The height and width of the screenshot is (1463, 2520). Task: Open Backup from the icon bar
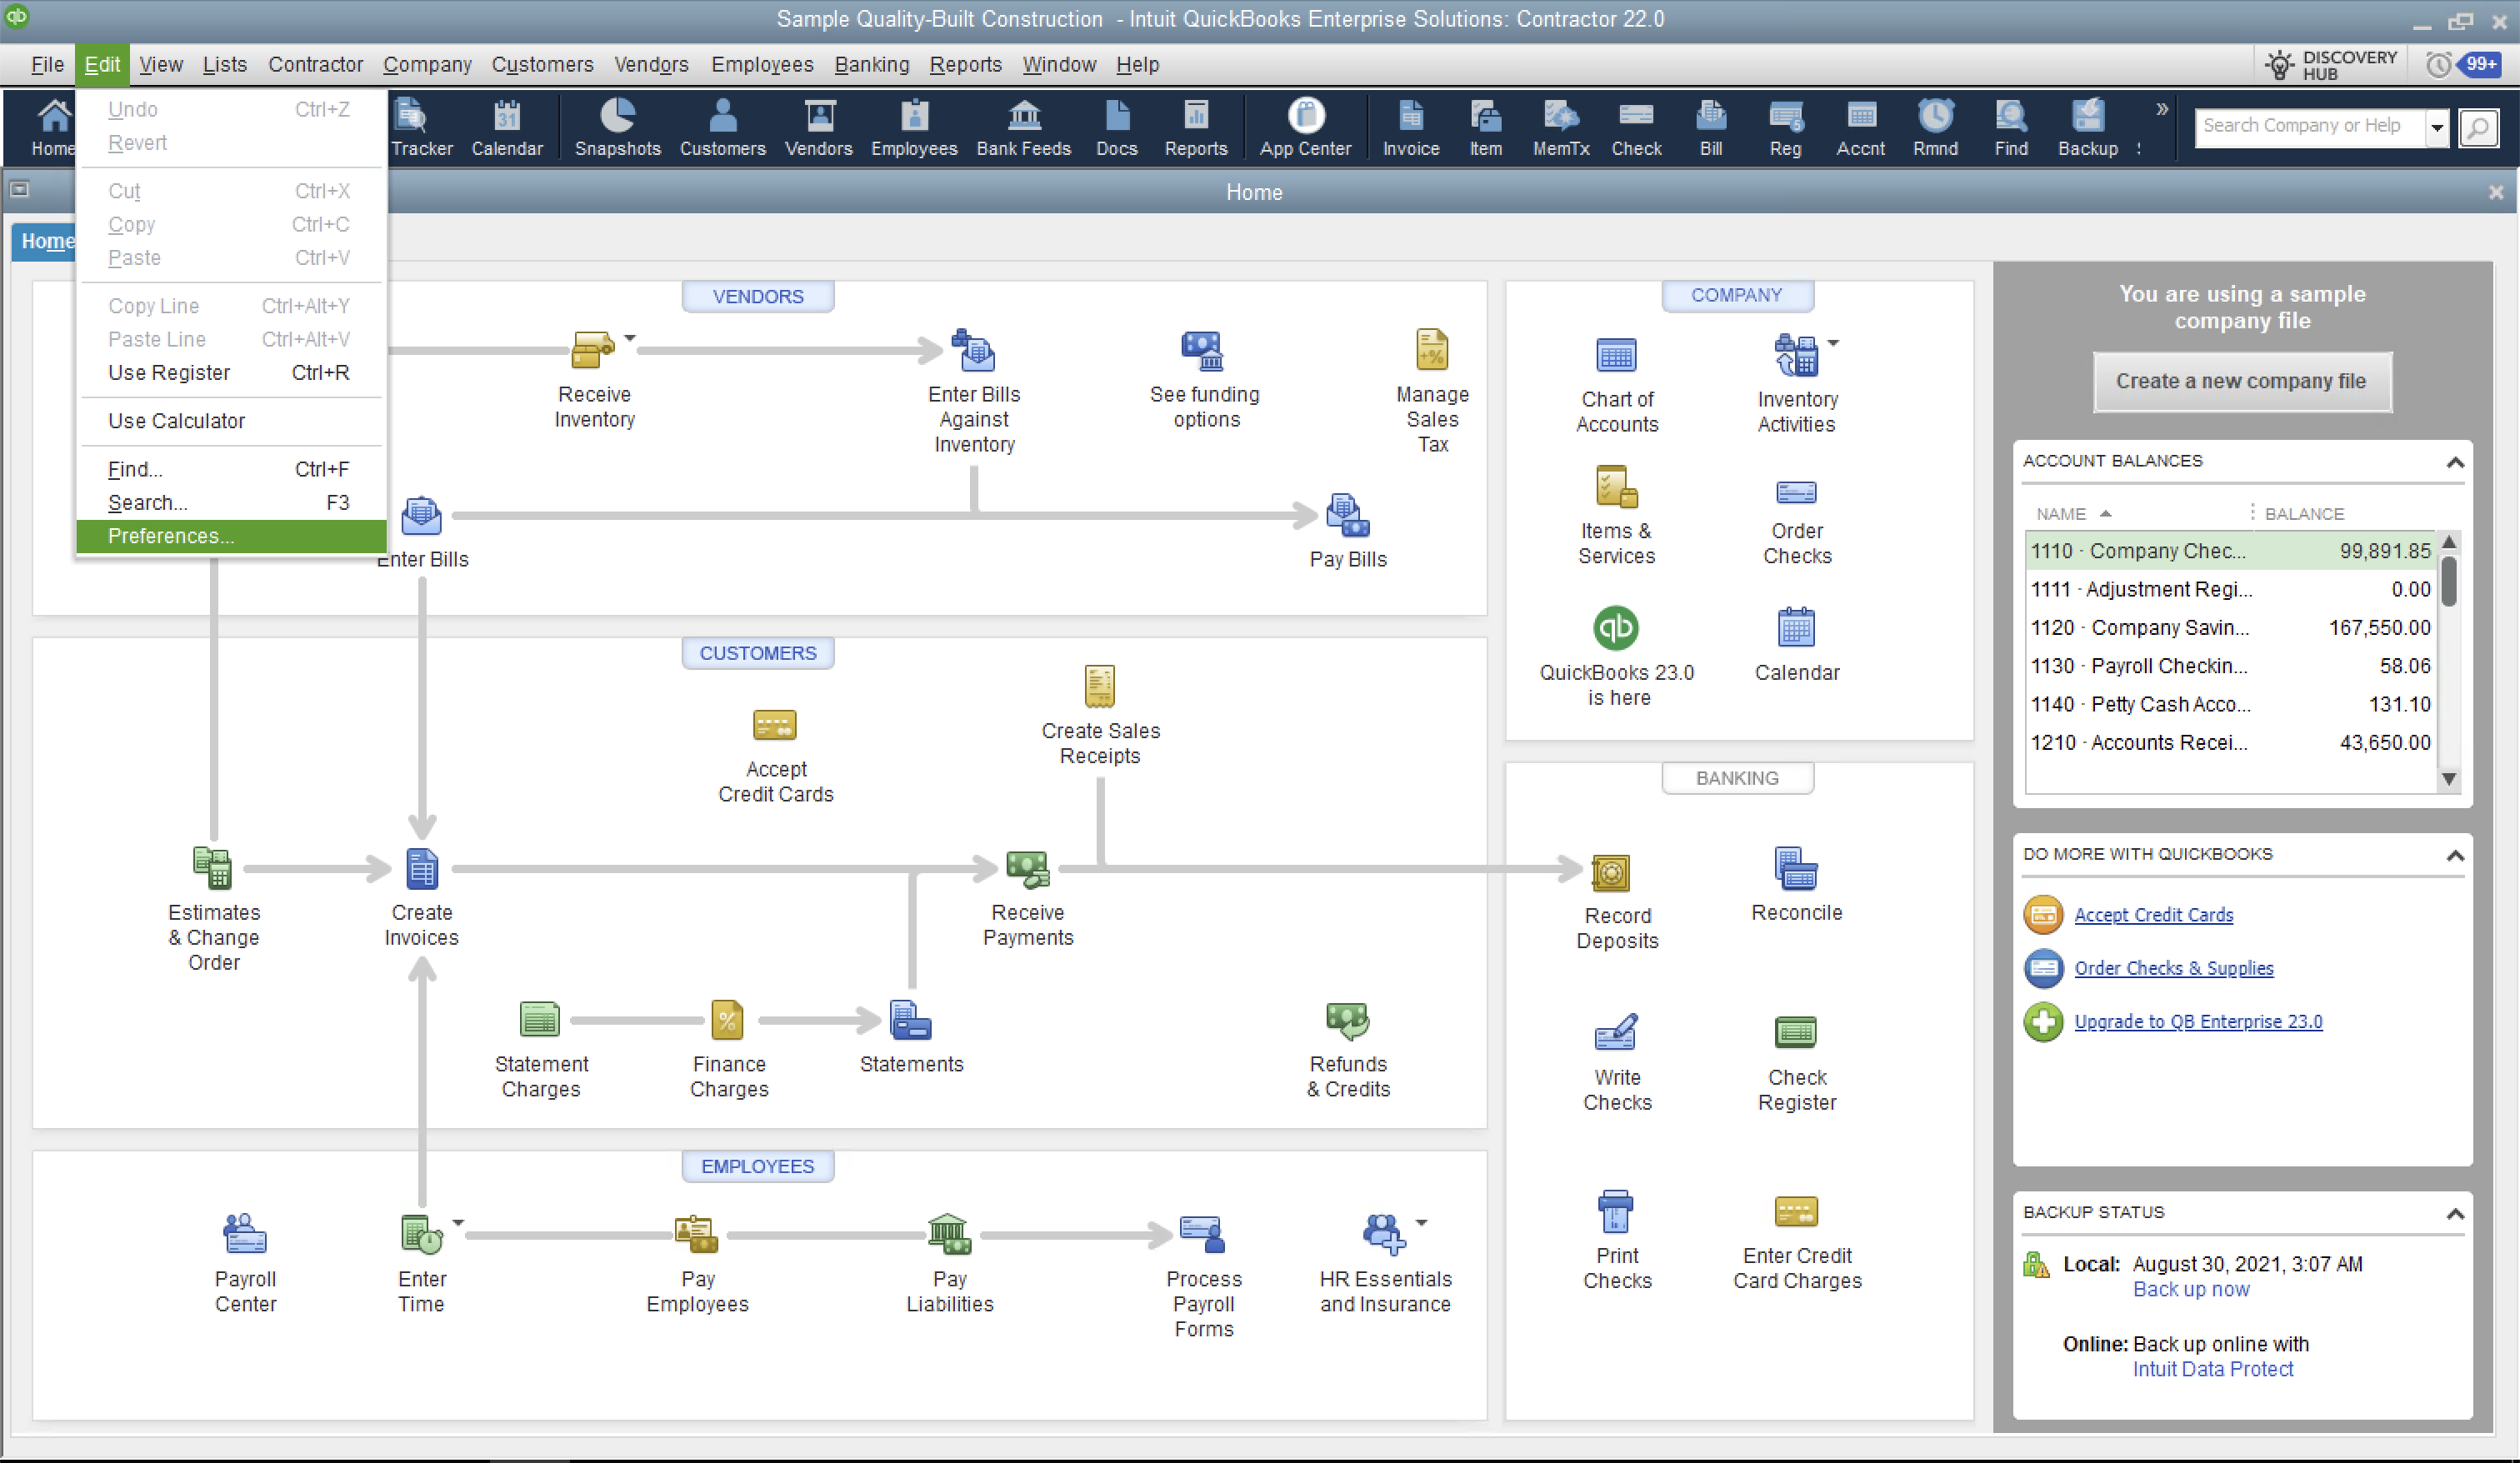pos(2087,128)
